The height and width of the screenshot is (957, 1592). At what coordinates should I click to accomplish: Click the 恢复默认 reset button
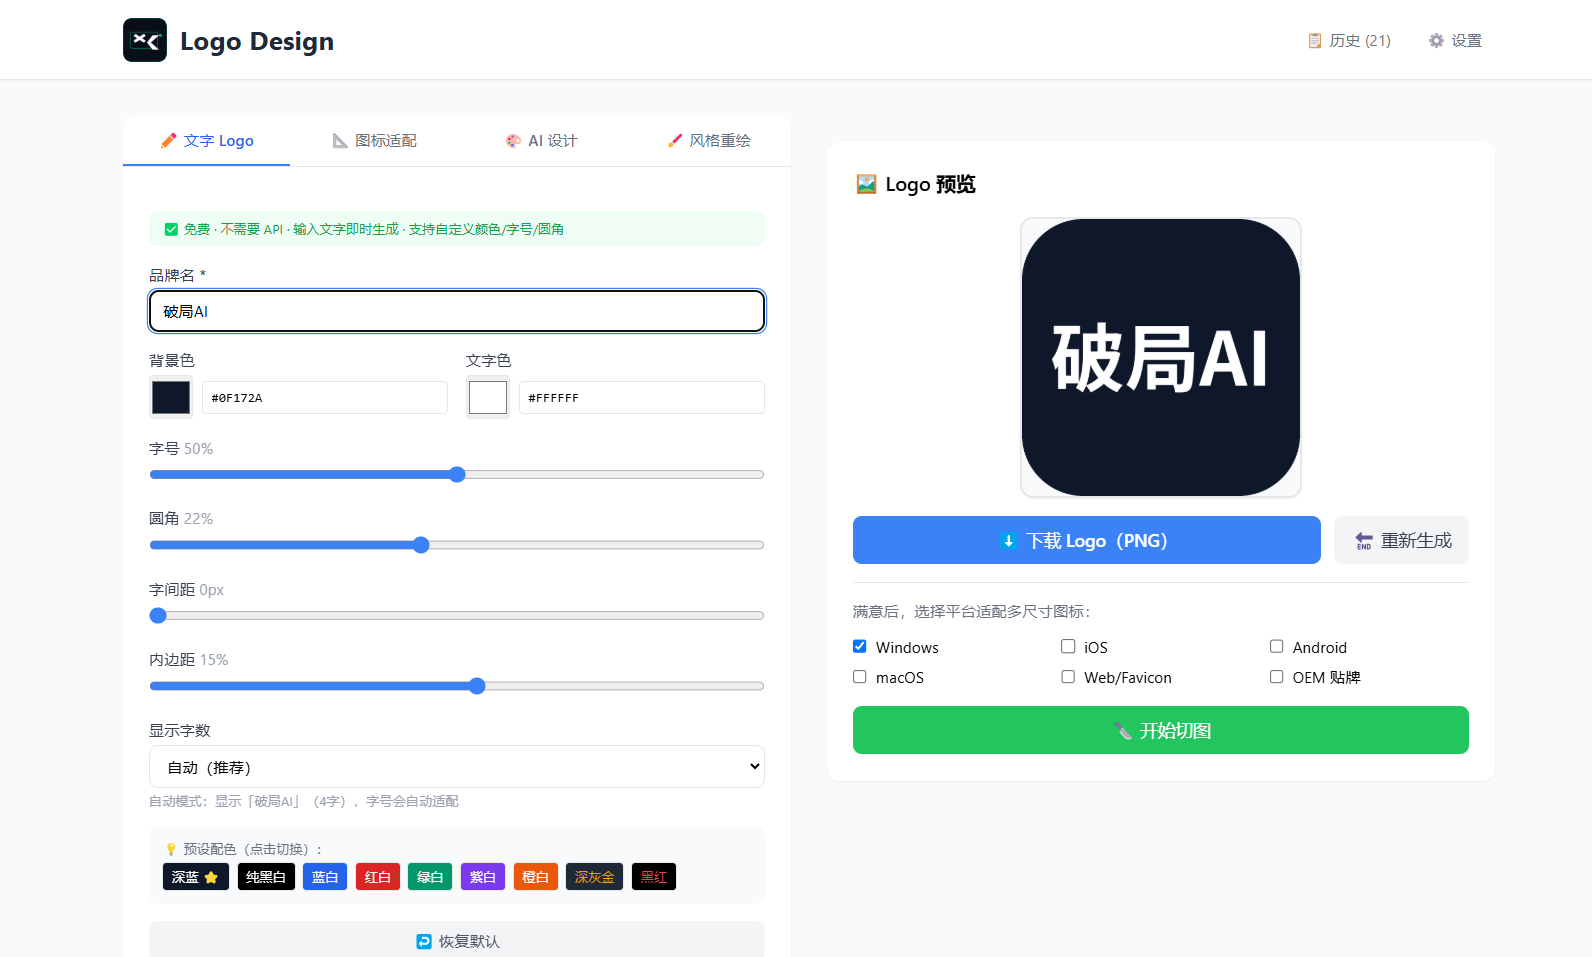[x=457, y=941]
